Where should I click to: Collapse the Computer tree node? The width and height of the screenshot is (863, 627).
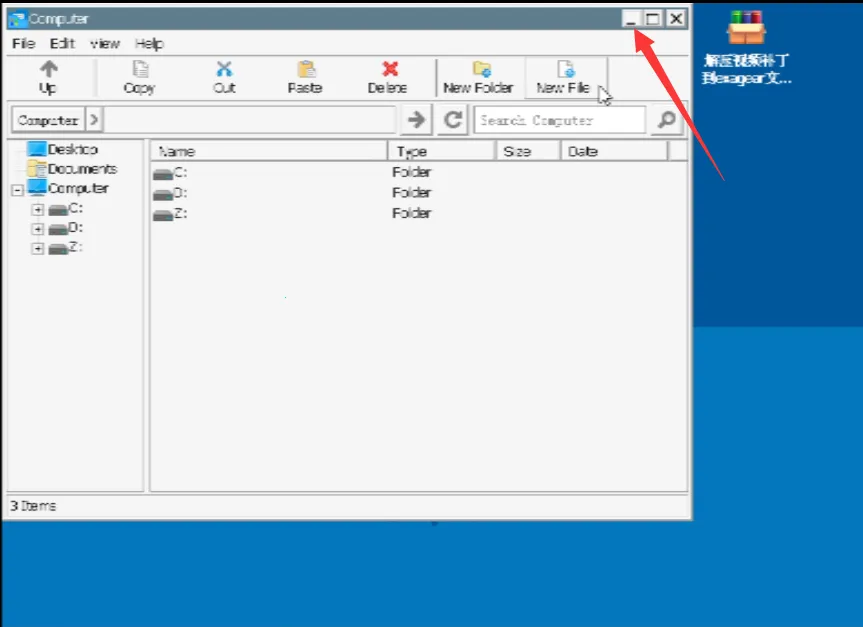pos(18,189)
